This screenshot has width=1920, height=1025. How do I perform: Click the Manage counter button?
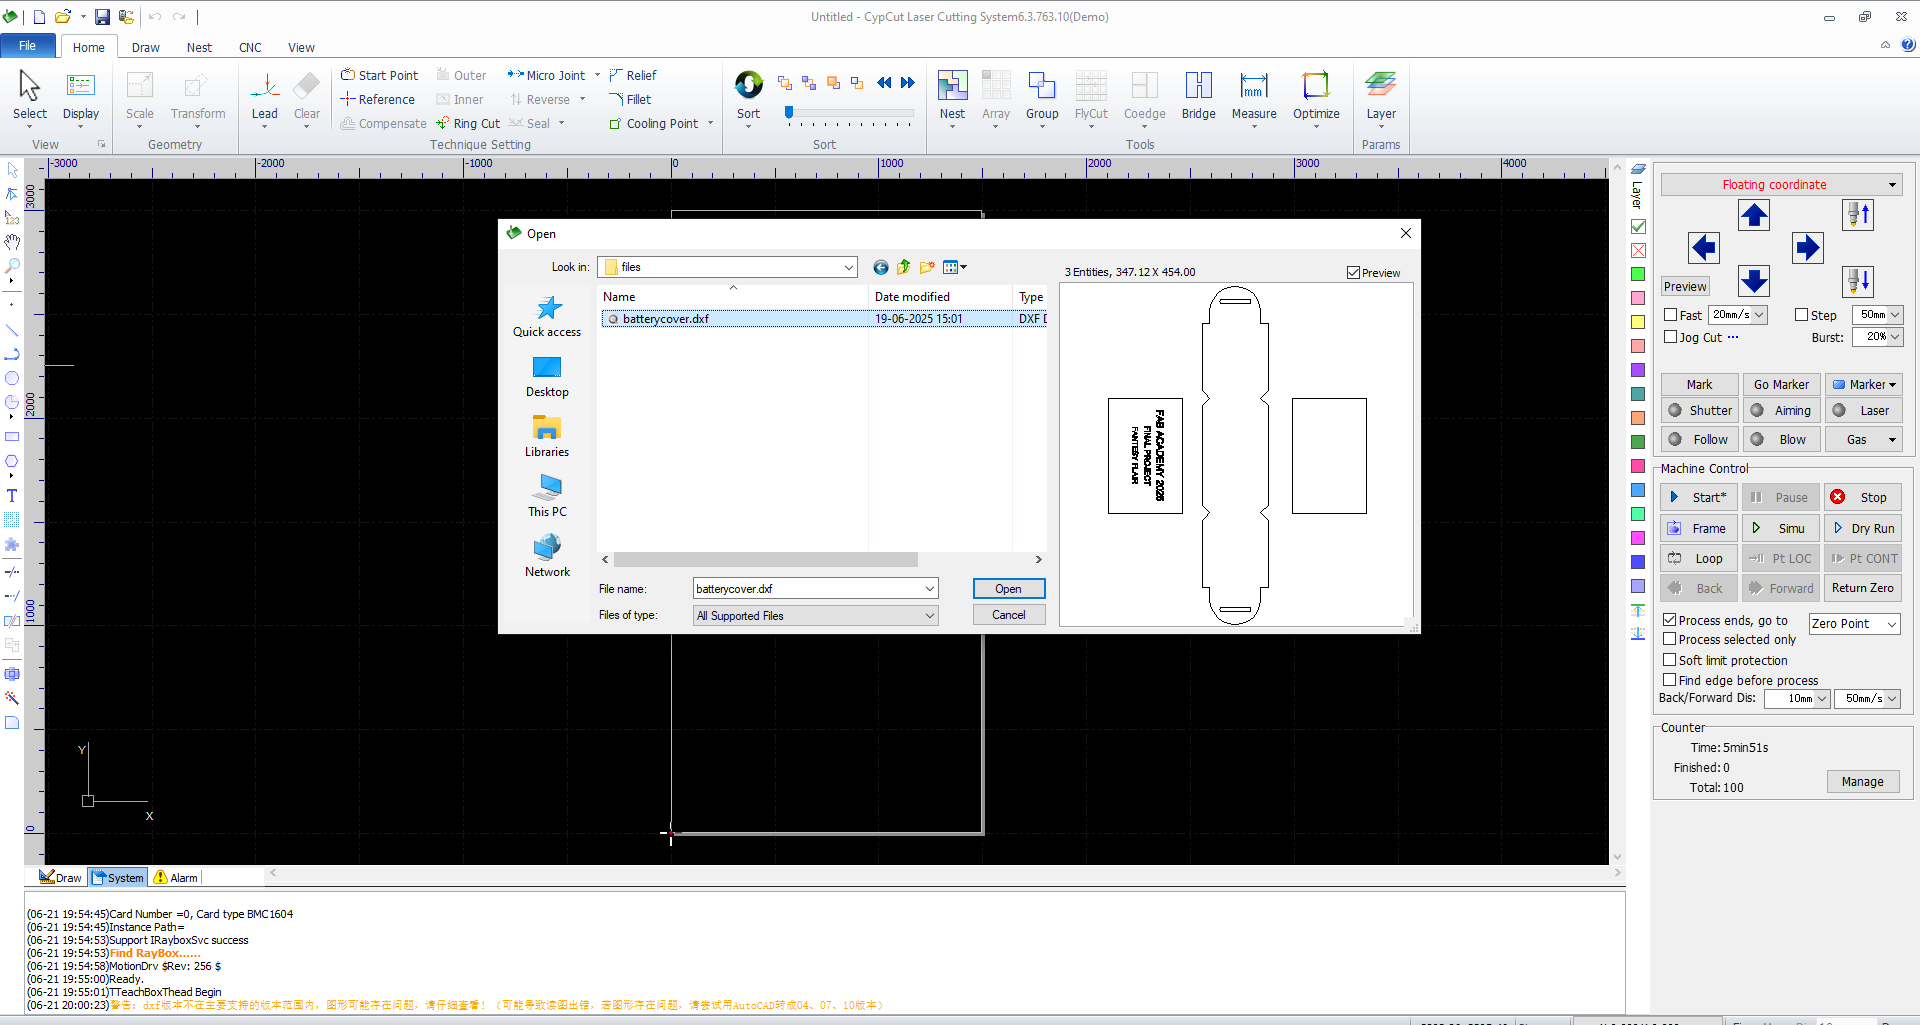tap(1863, 782)
